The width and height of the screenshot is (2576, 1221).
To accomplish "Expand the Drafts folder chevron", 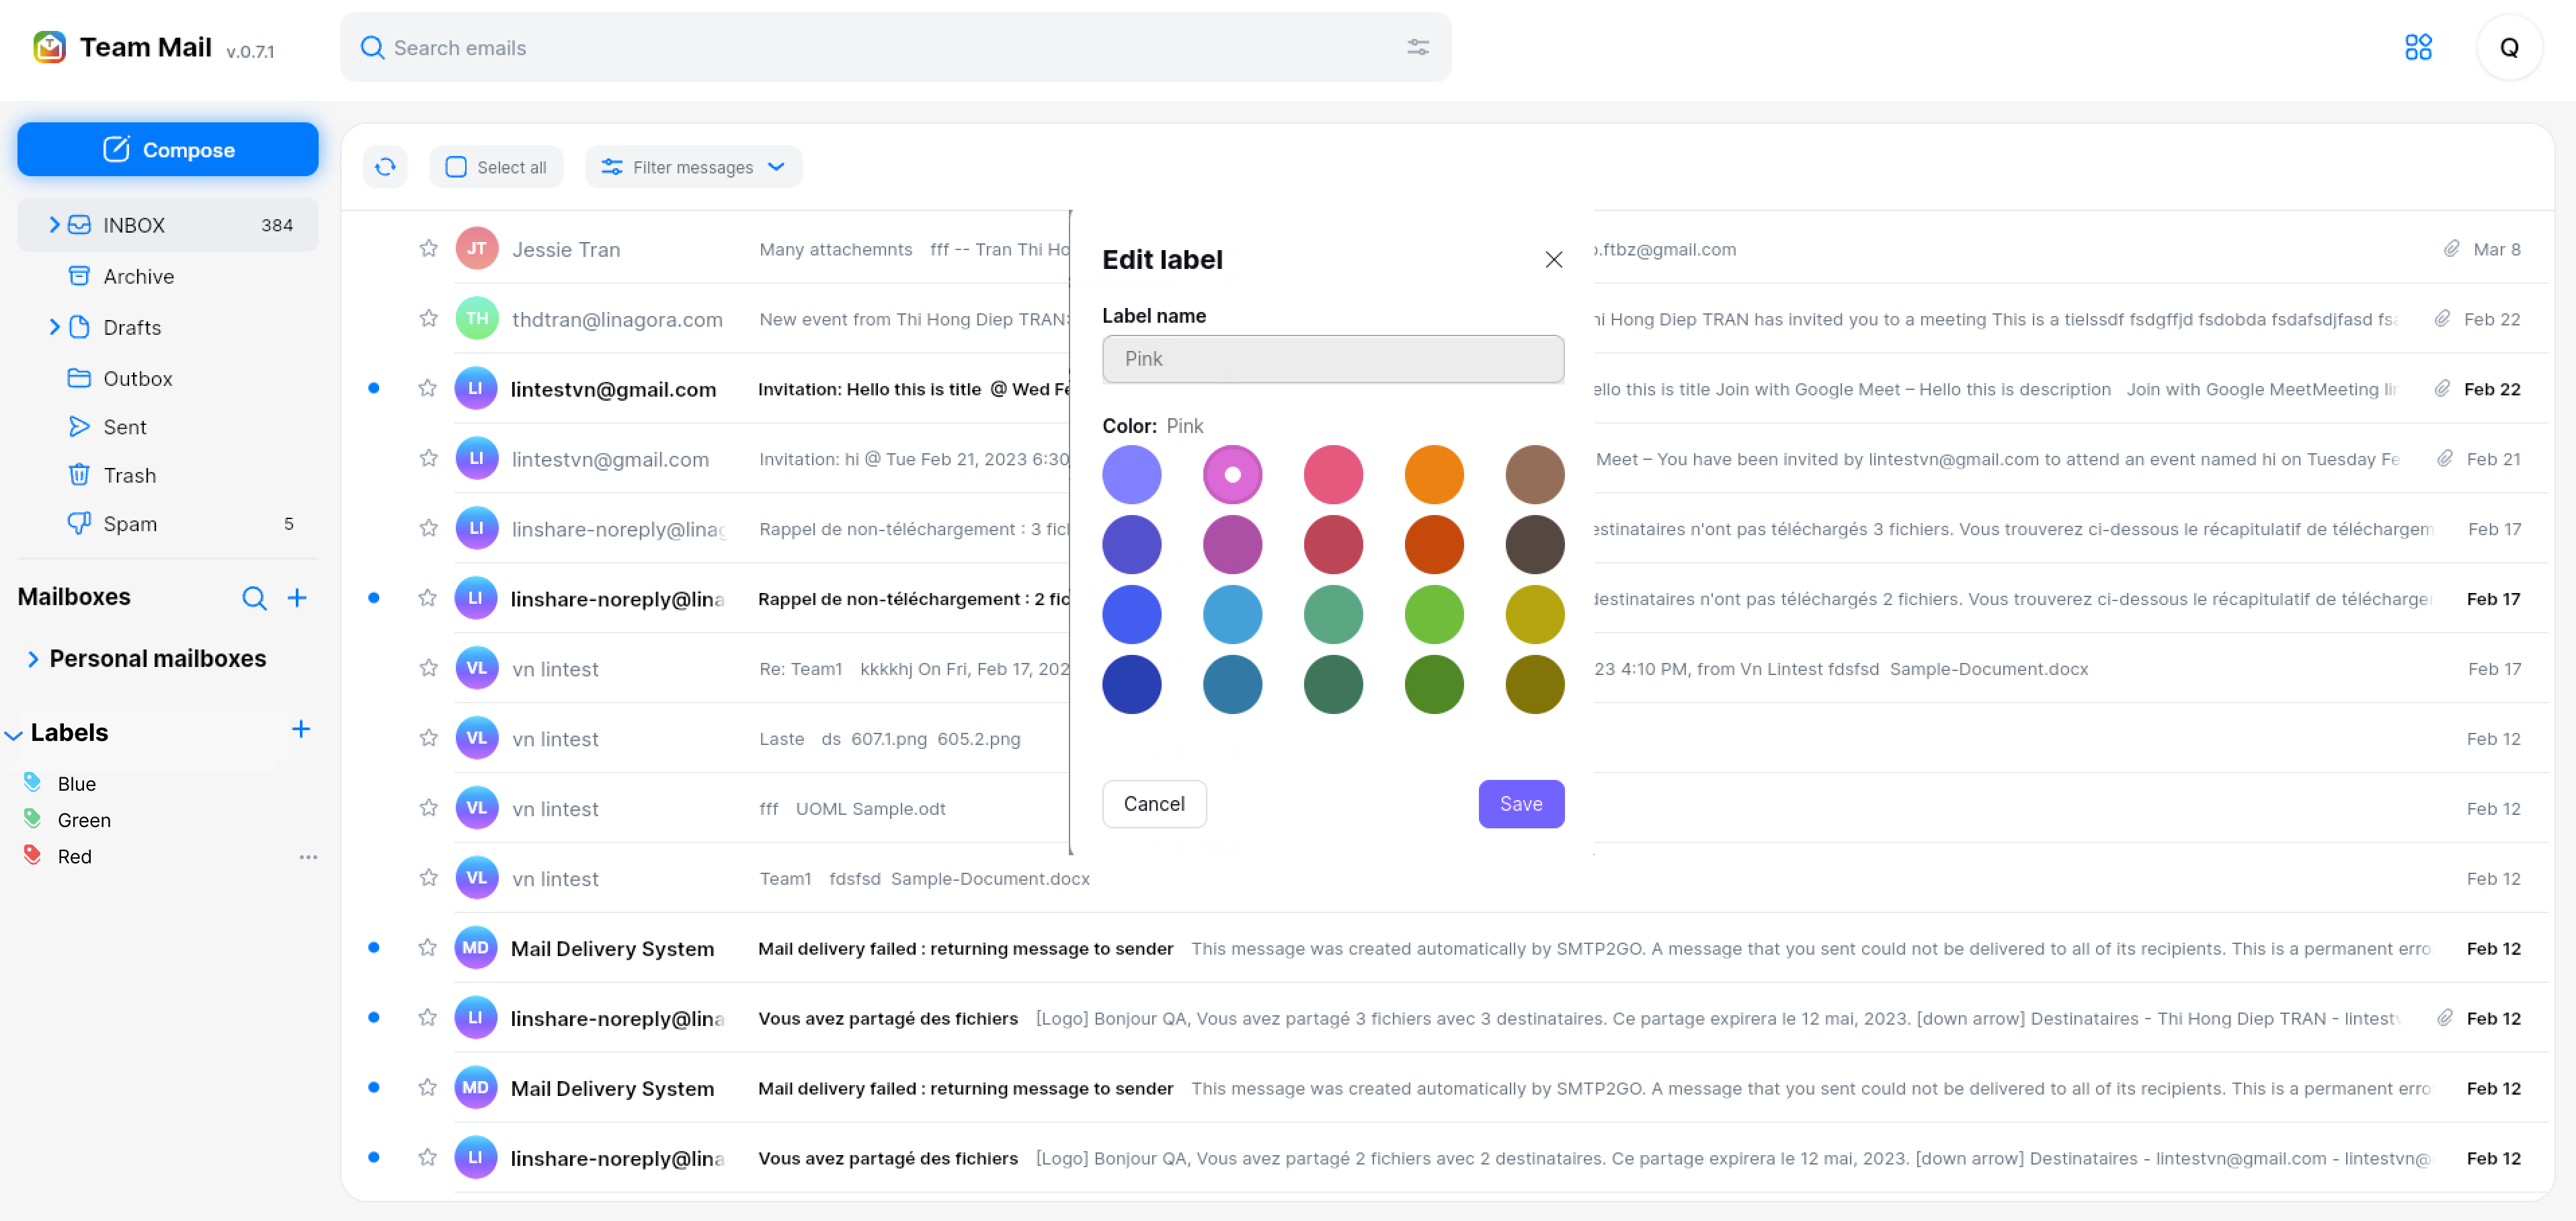I will 54,327.
